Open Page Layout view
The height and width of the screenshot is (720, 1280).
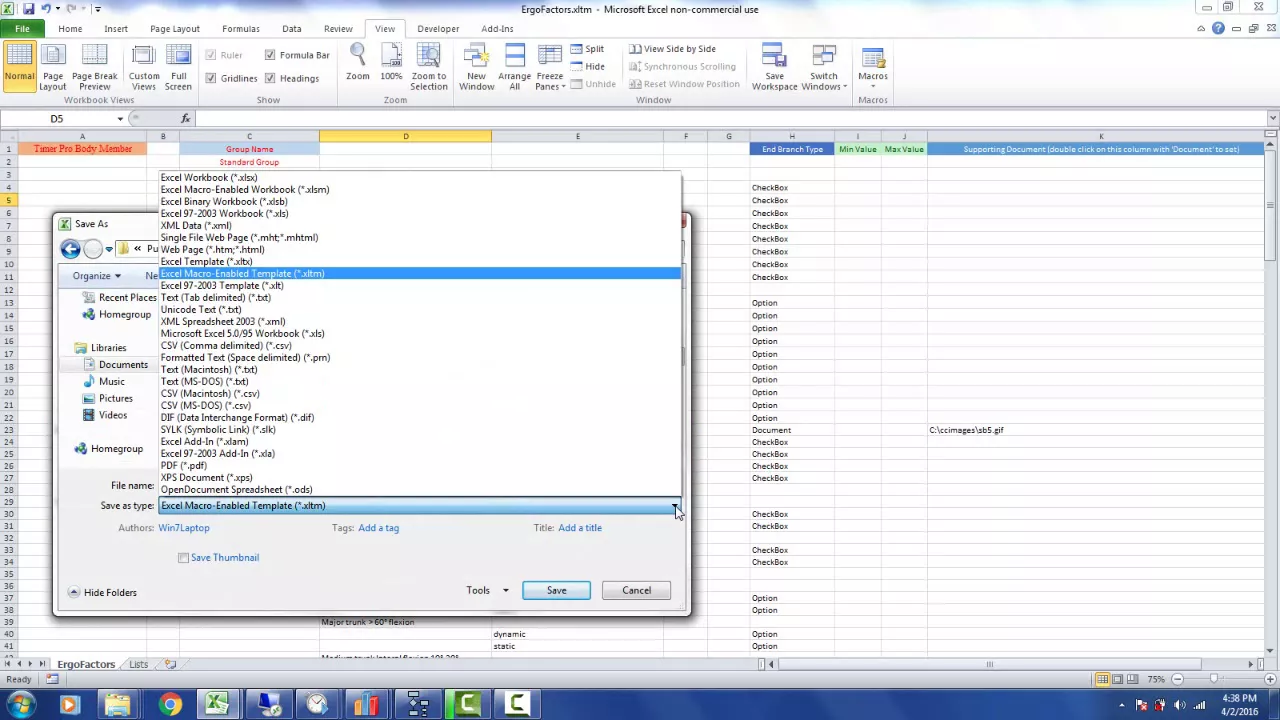click(x=53, y=67)
